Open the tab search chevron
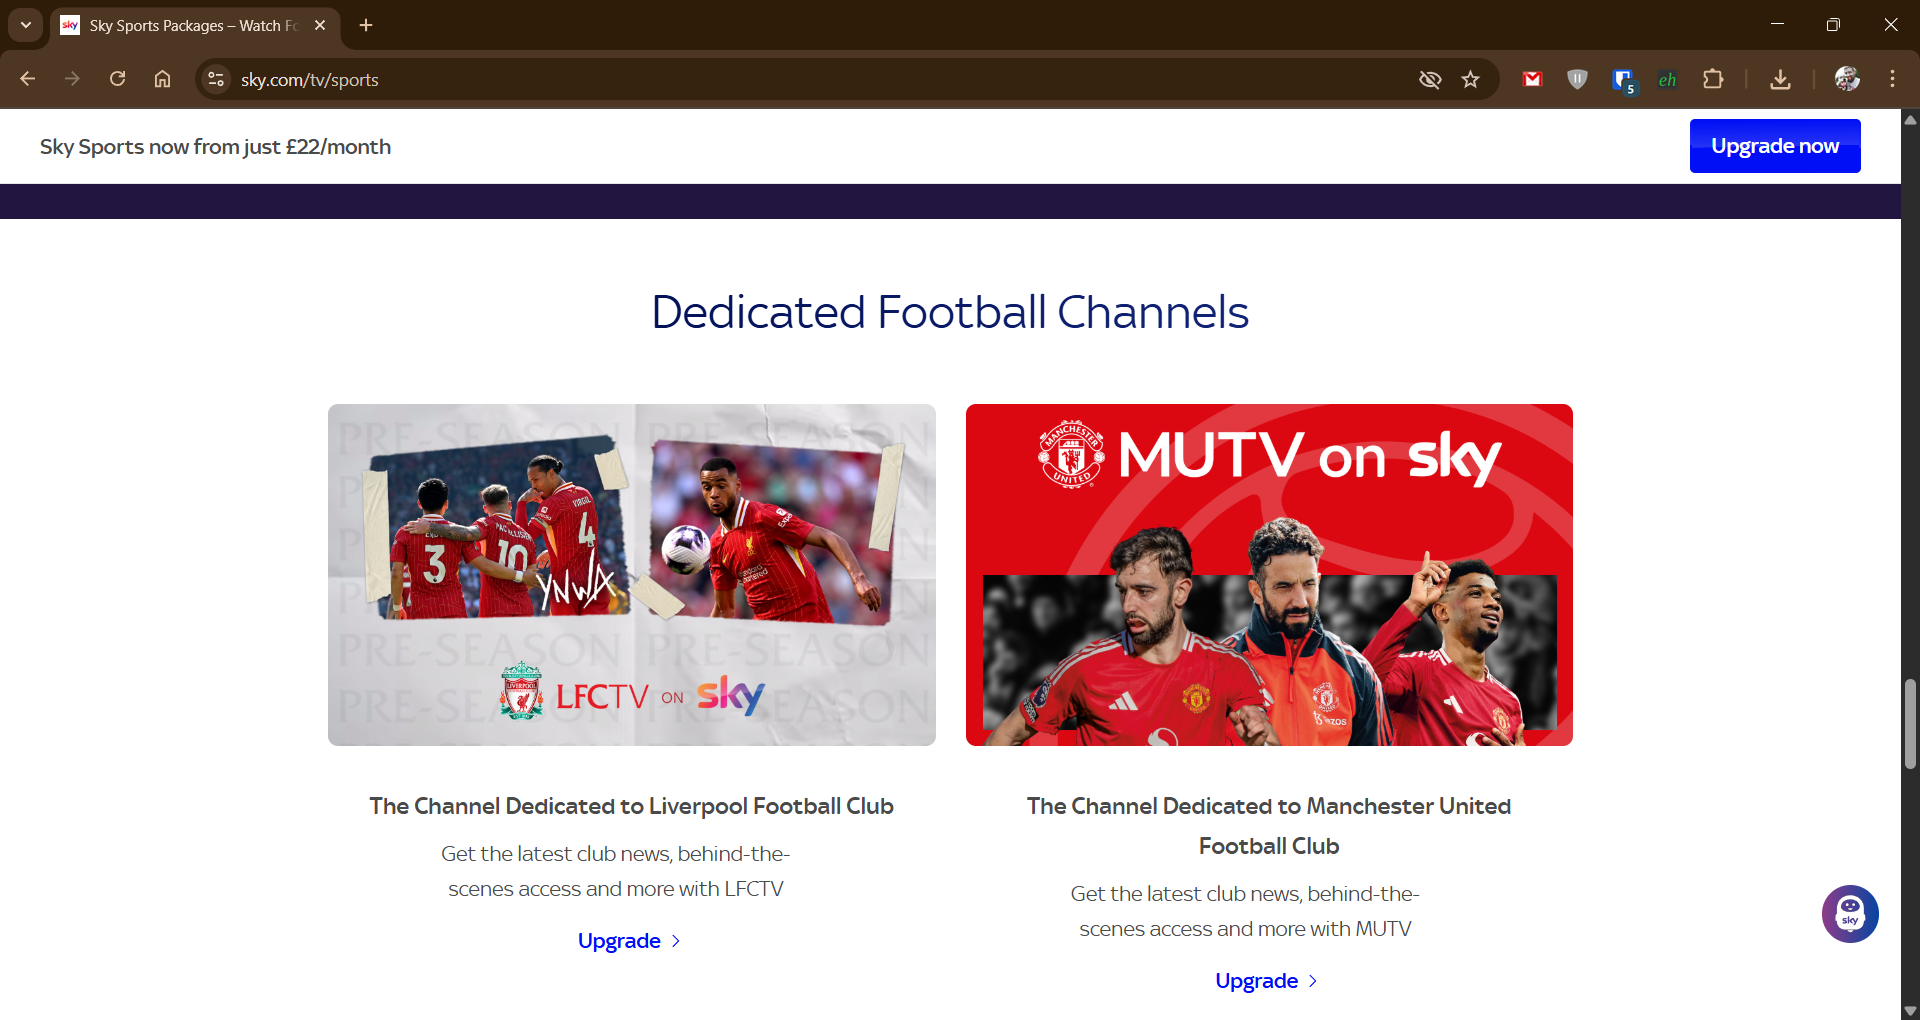Image resolution: width=1920 pixels, height=1020 pixels. pyautogui.click(x=25, y=24)
